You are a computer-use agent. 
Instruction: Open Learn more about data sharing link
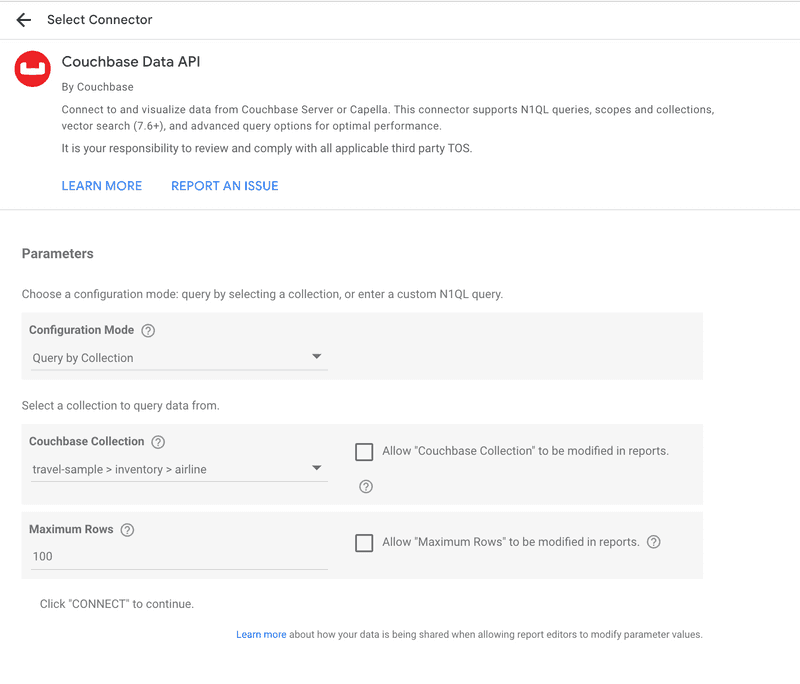pyautogui.click(x=261, y=635)
